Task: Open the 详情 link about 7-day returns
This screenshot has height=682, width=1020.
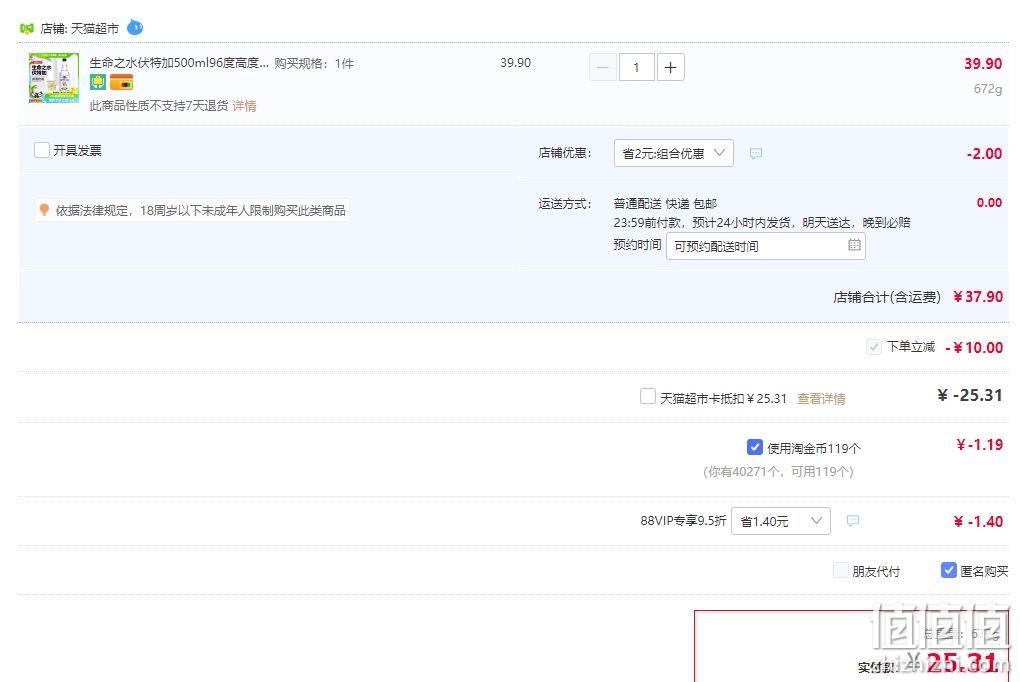Action: (245, 106)
